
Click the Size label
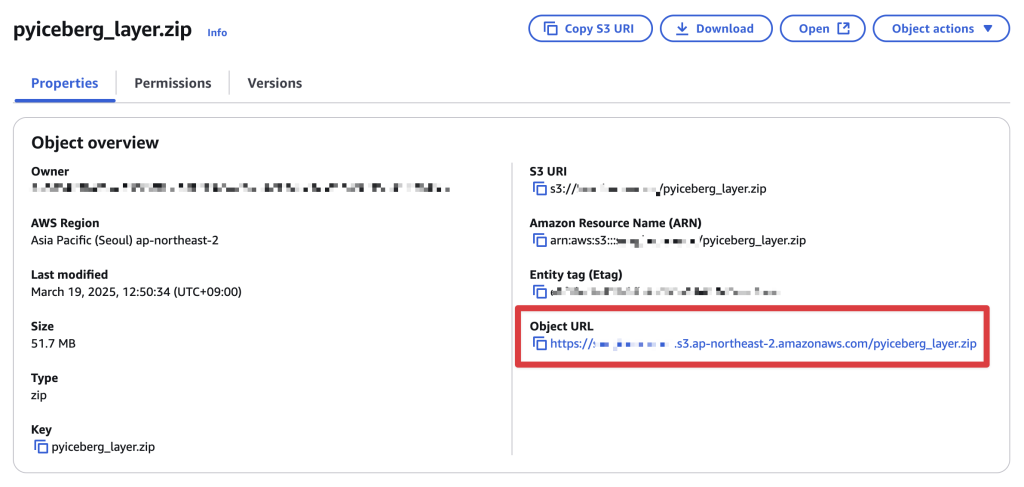pos(42,326)
